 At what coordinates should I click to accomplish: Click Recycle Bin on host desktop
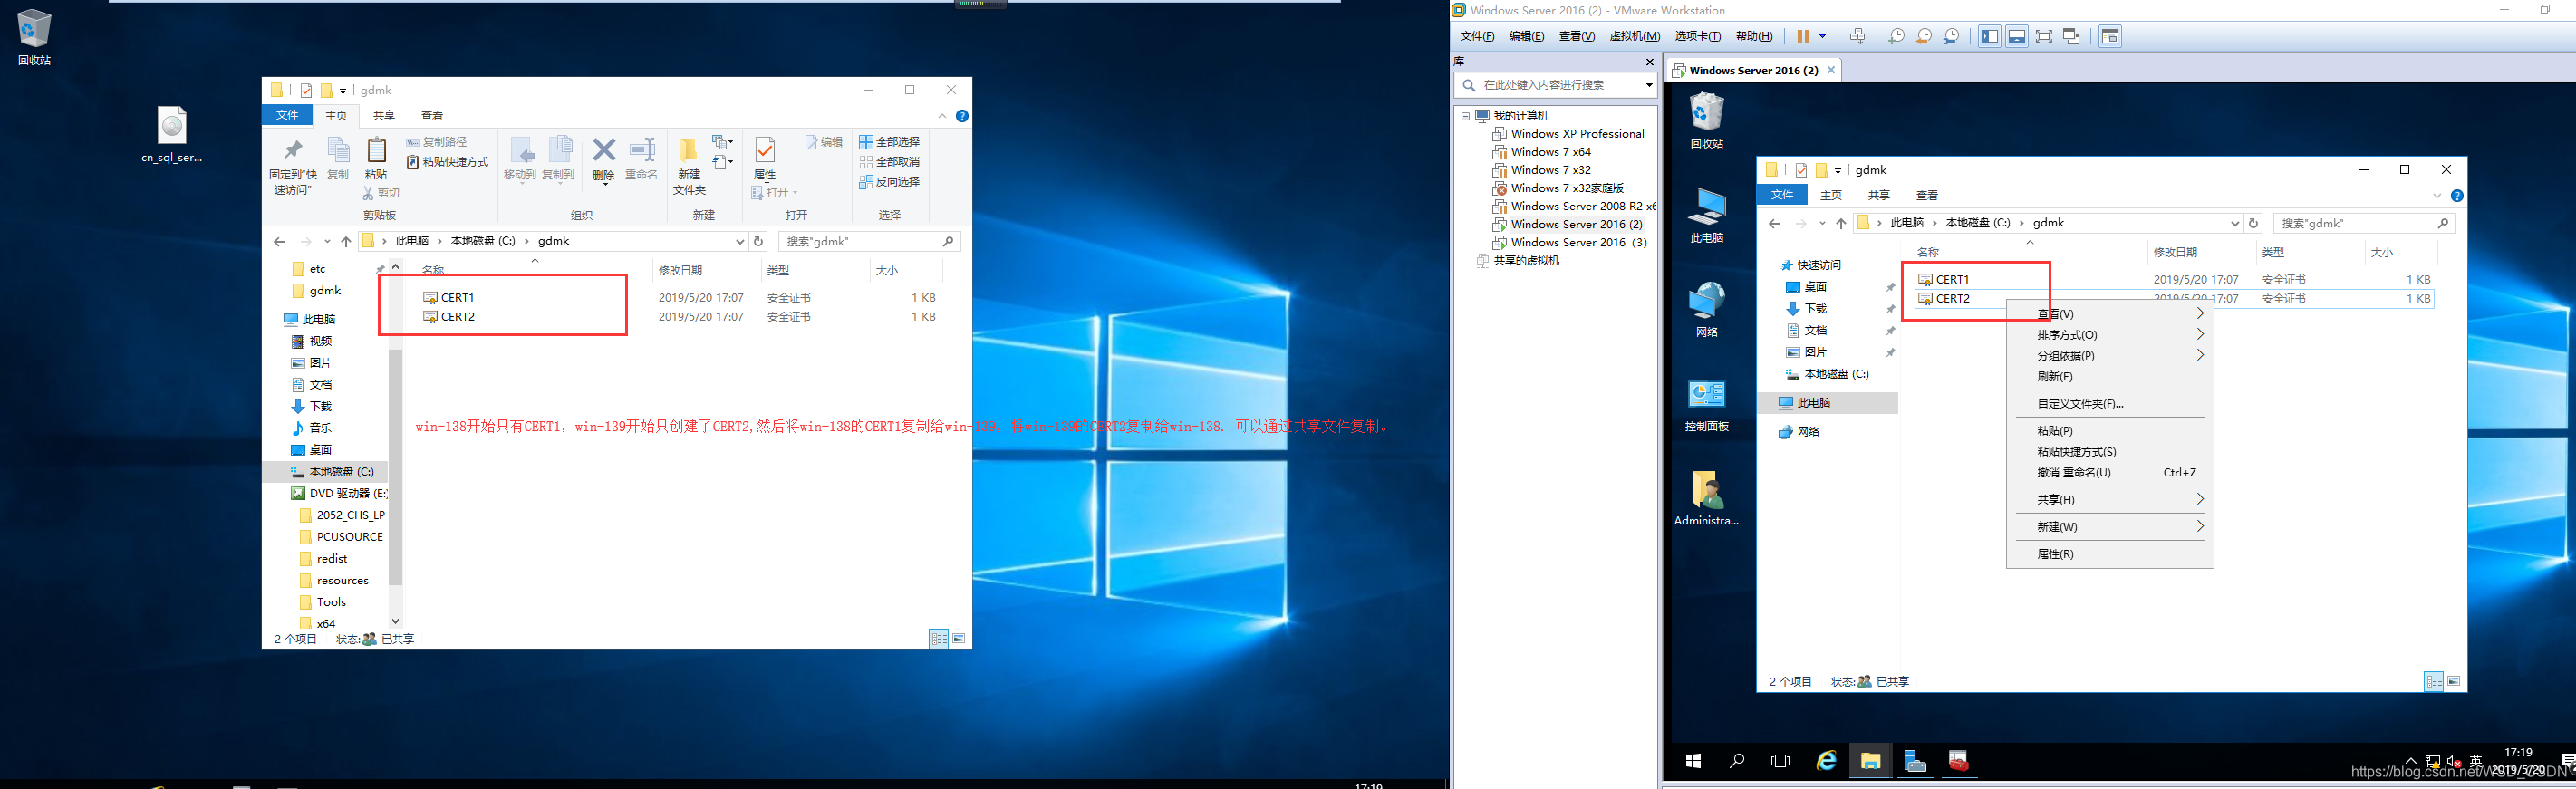pos(34,37)
